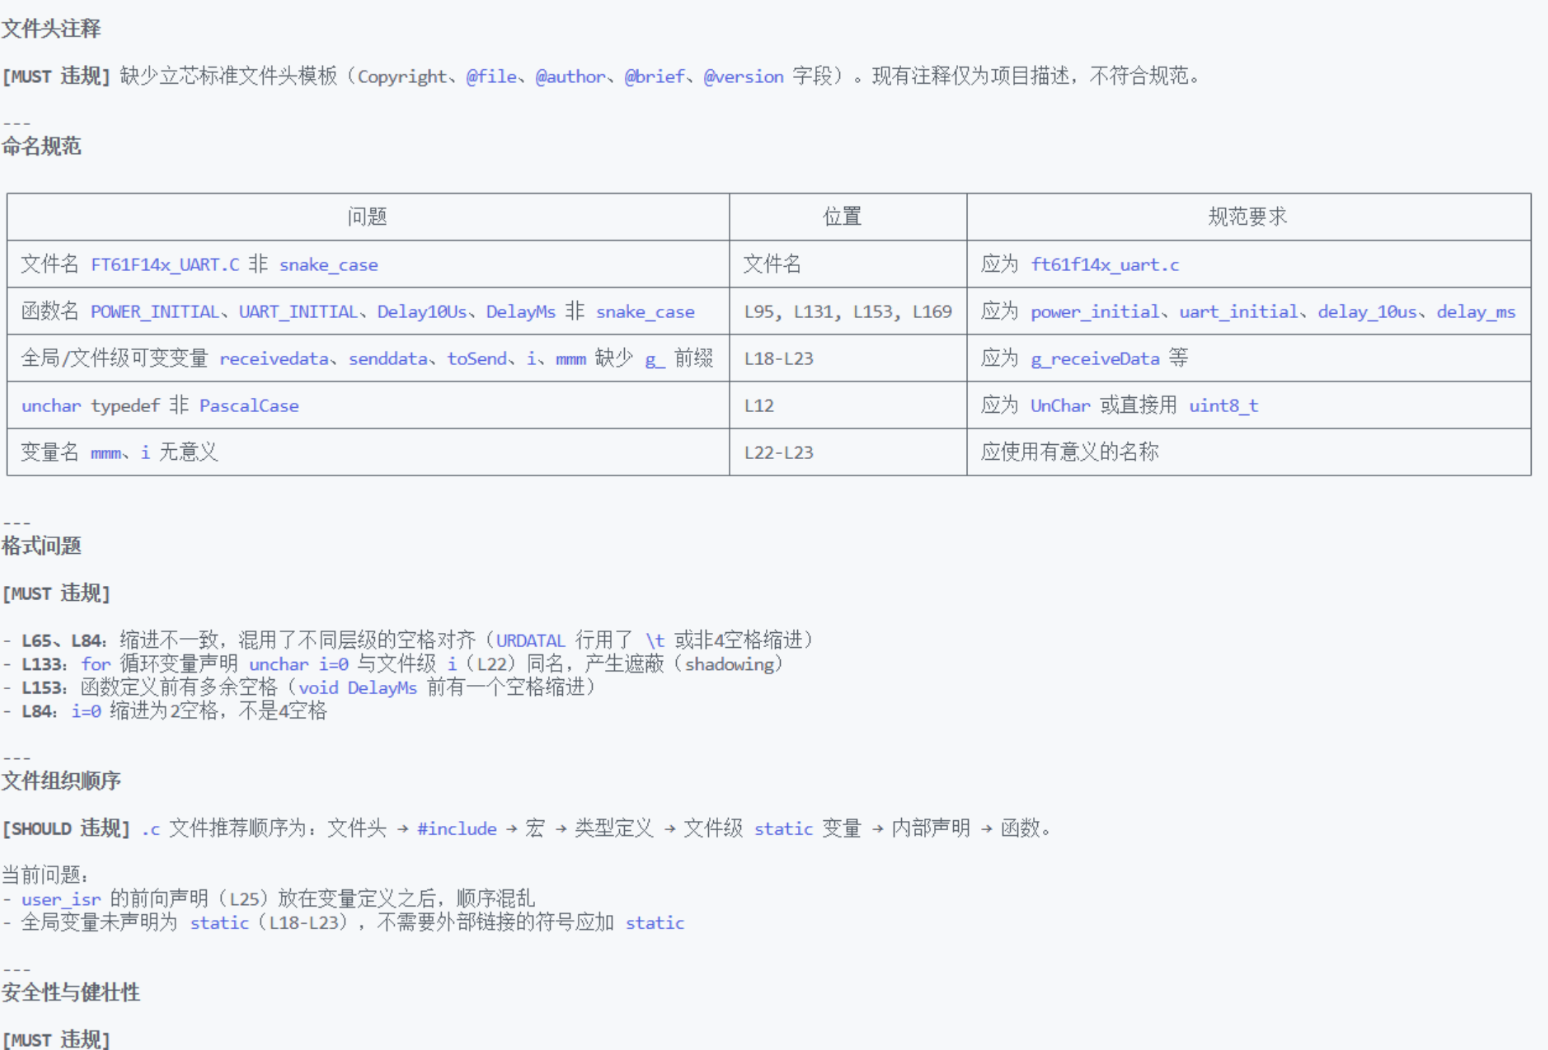Click the URDATAL code text
The width and height of the screenshot is (1548, 1050).
click(530, 641)
